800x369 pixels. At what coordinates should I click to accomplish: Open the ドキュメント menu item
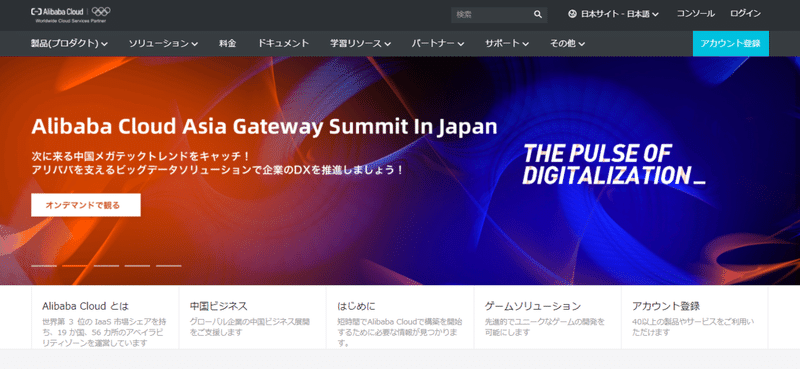point(283,44)
